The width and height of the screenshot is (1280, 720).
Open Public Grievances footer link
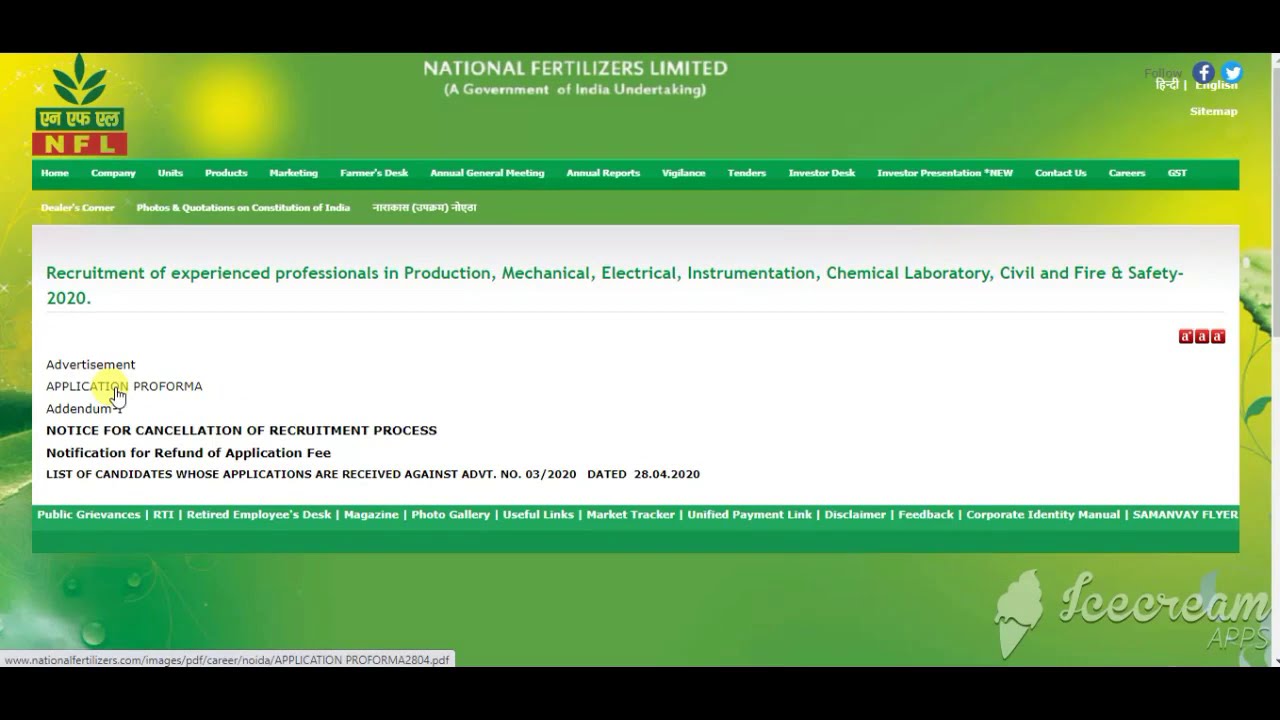[89, 515]
